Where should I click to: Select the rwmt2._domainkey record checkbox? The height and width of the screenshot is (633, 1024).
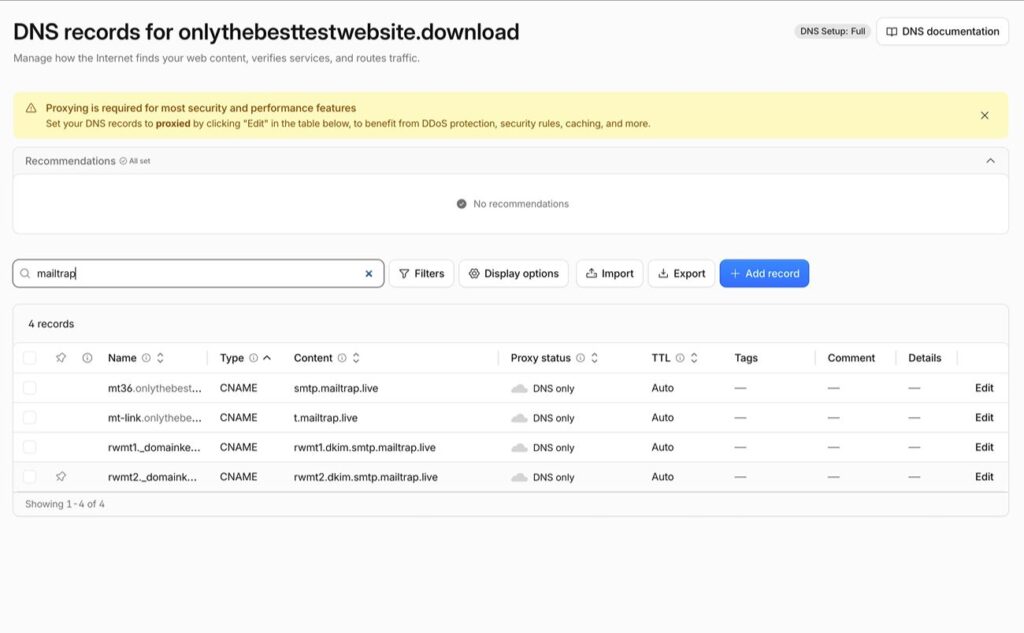29,477
